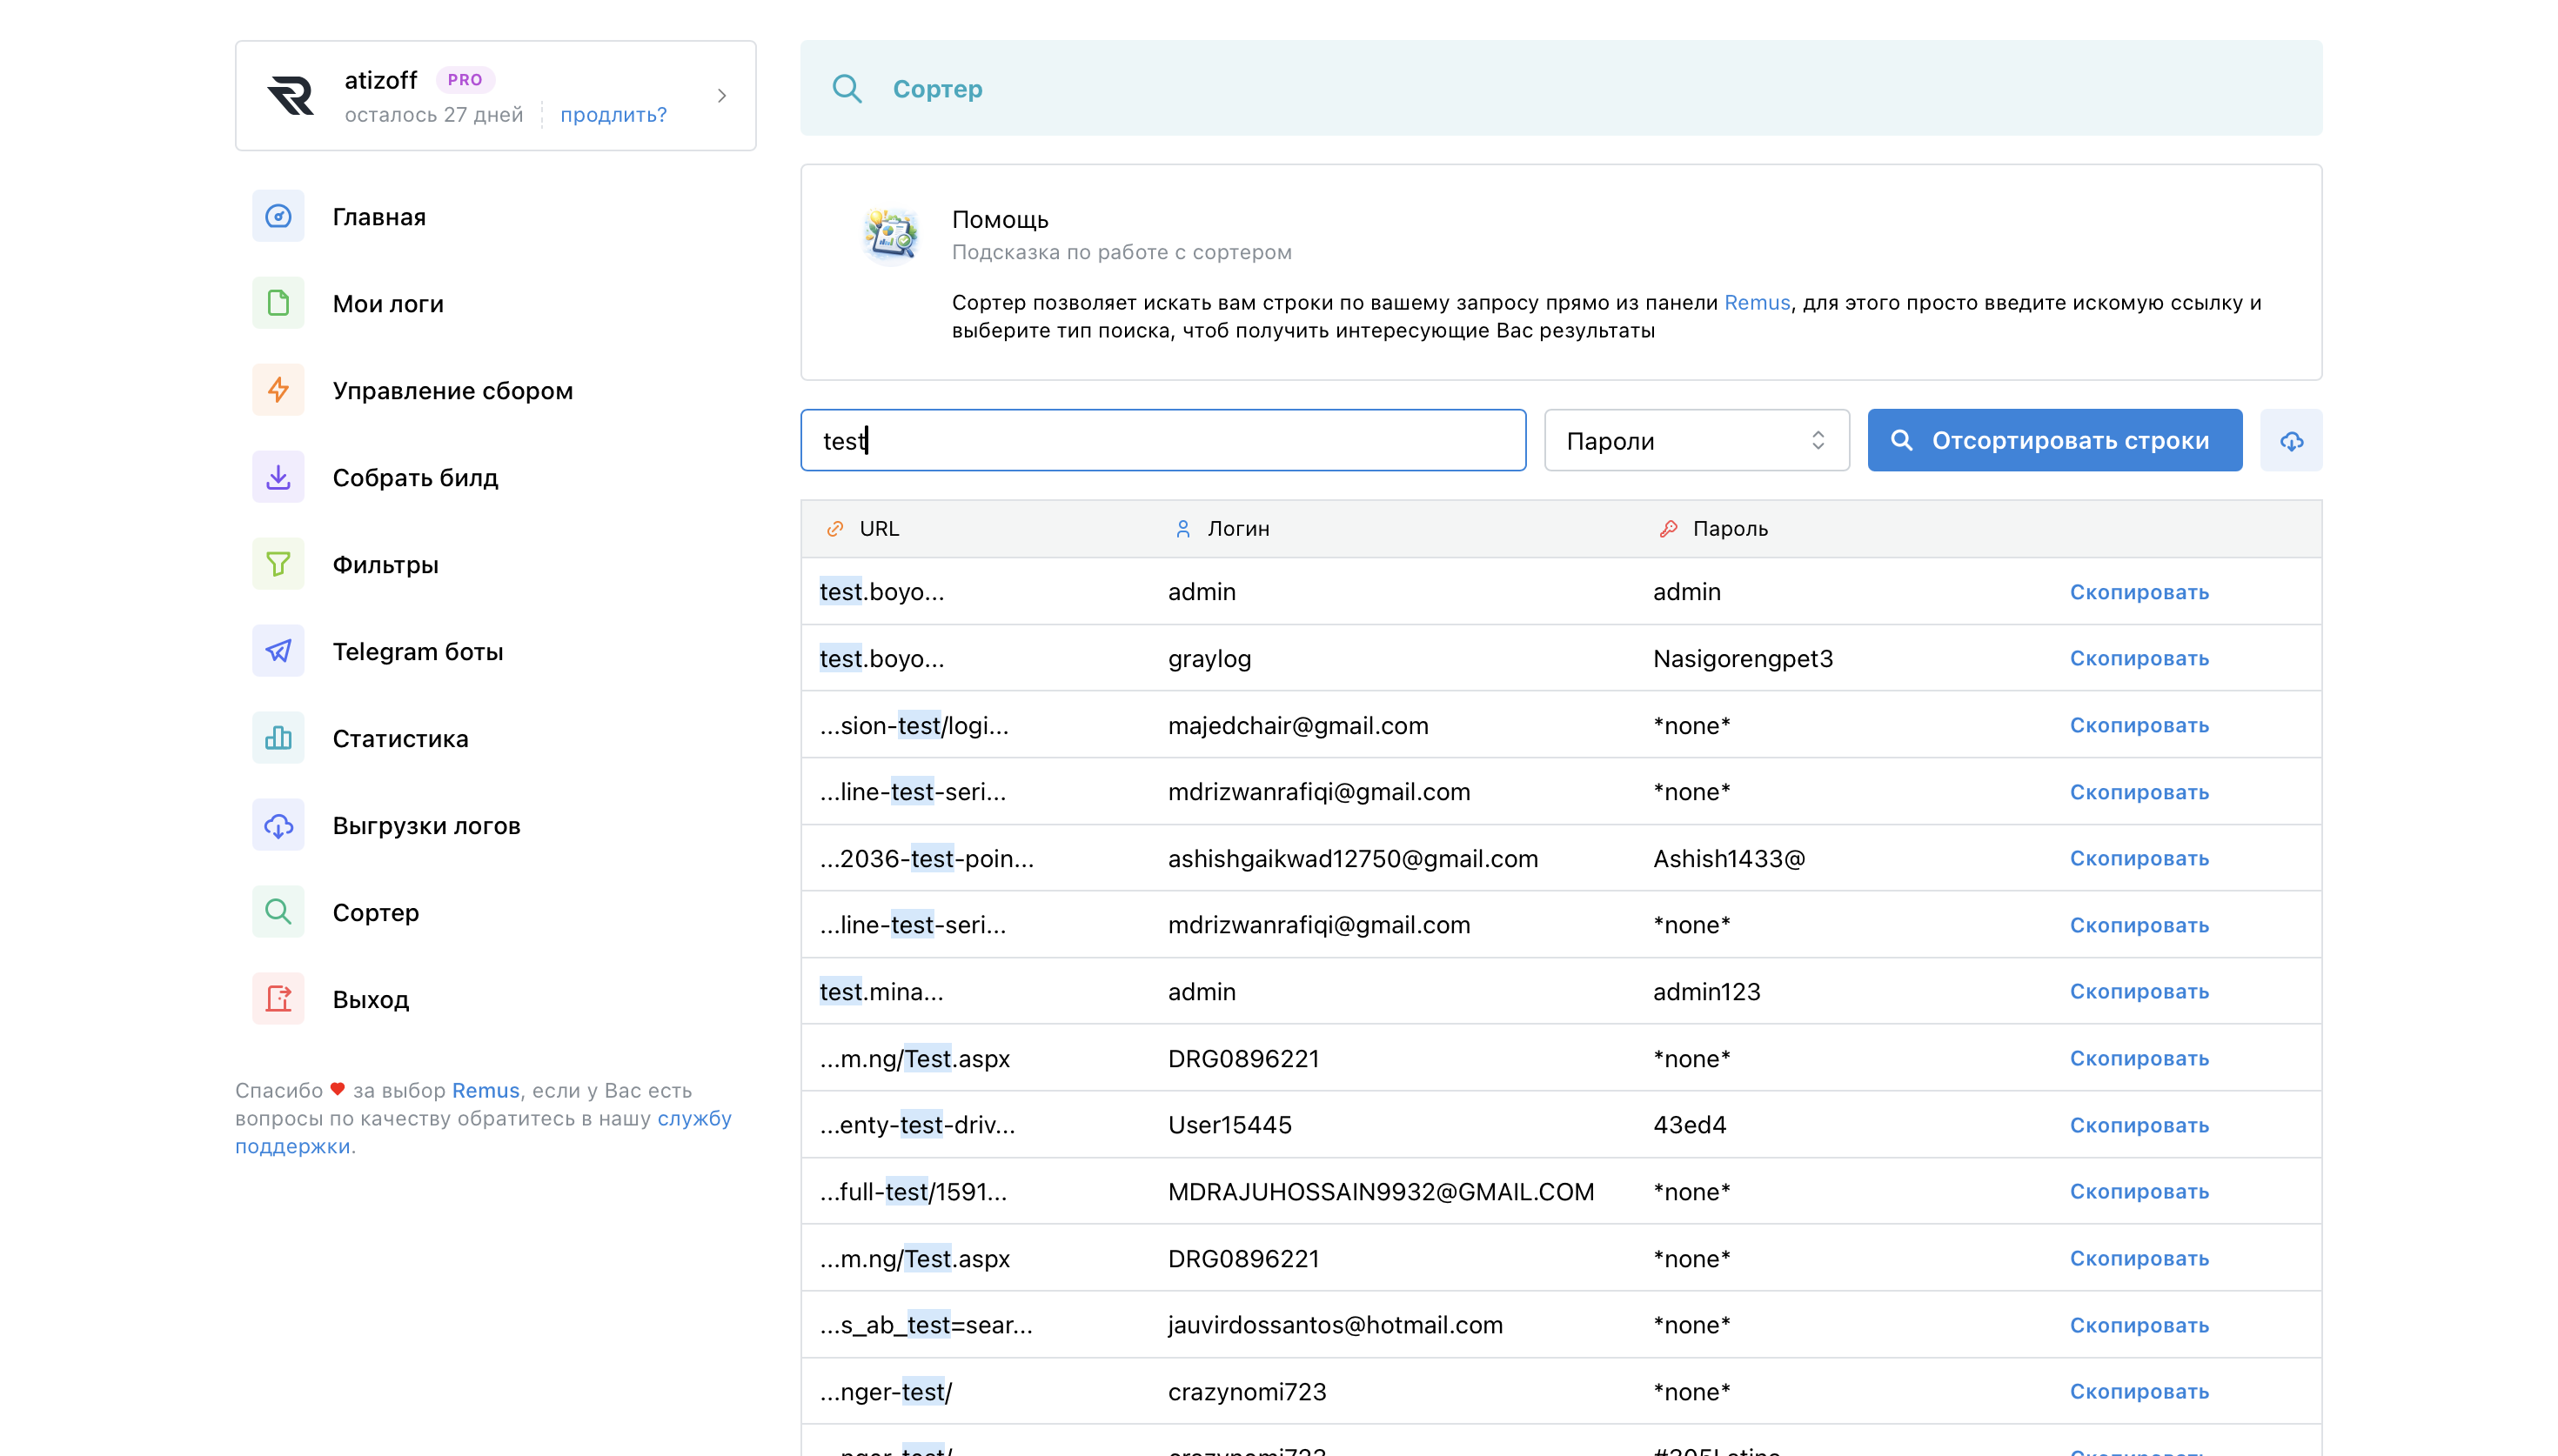The height and width of the screenshot is (1456, 2558).
Task: Open Главная menu item
Action: 379,217
